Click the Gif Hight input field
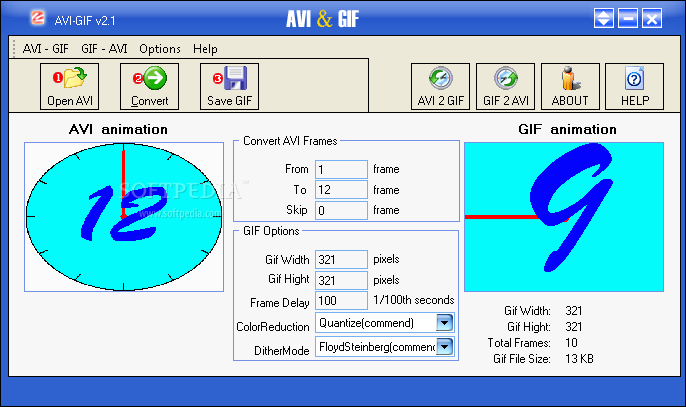686x407 pixels. tap(341, 280)
